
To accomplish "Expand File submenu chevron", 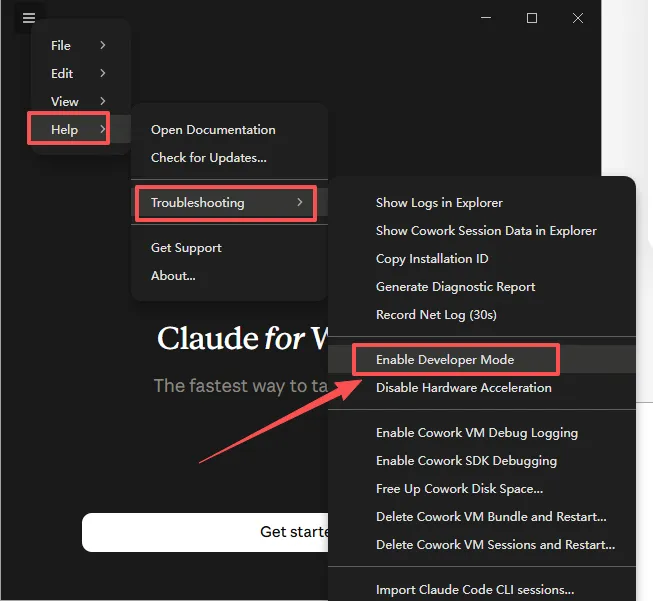I will coord(103,45).
